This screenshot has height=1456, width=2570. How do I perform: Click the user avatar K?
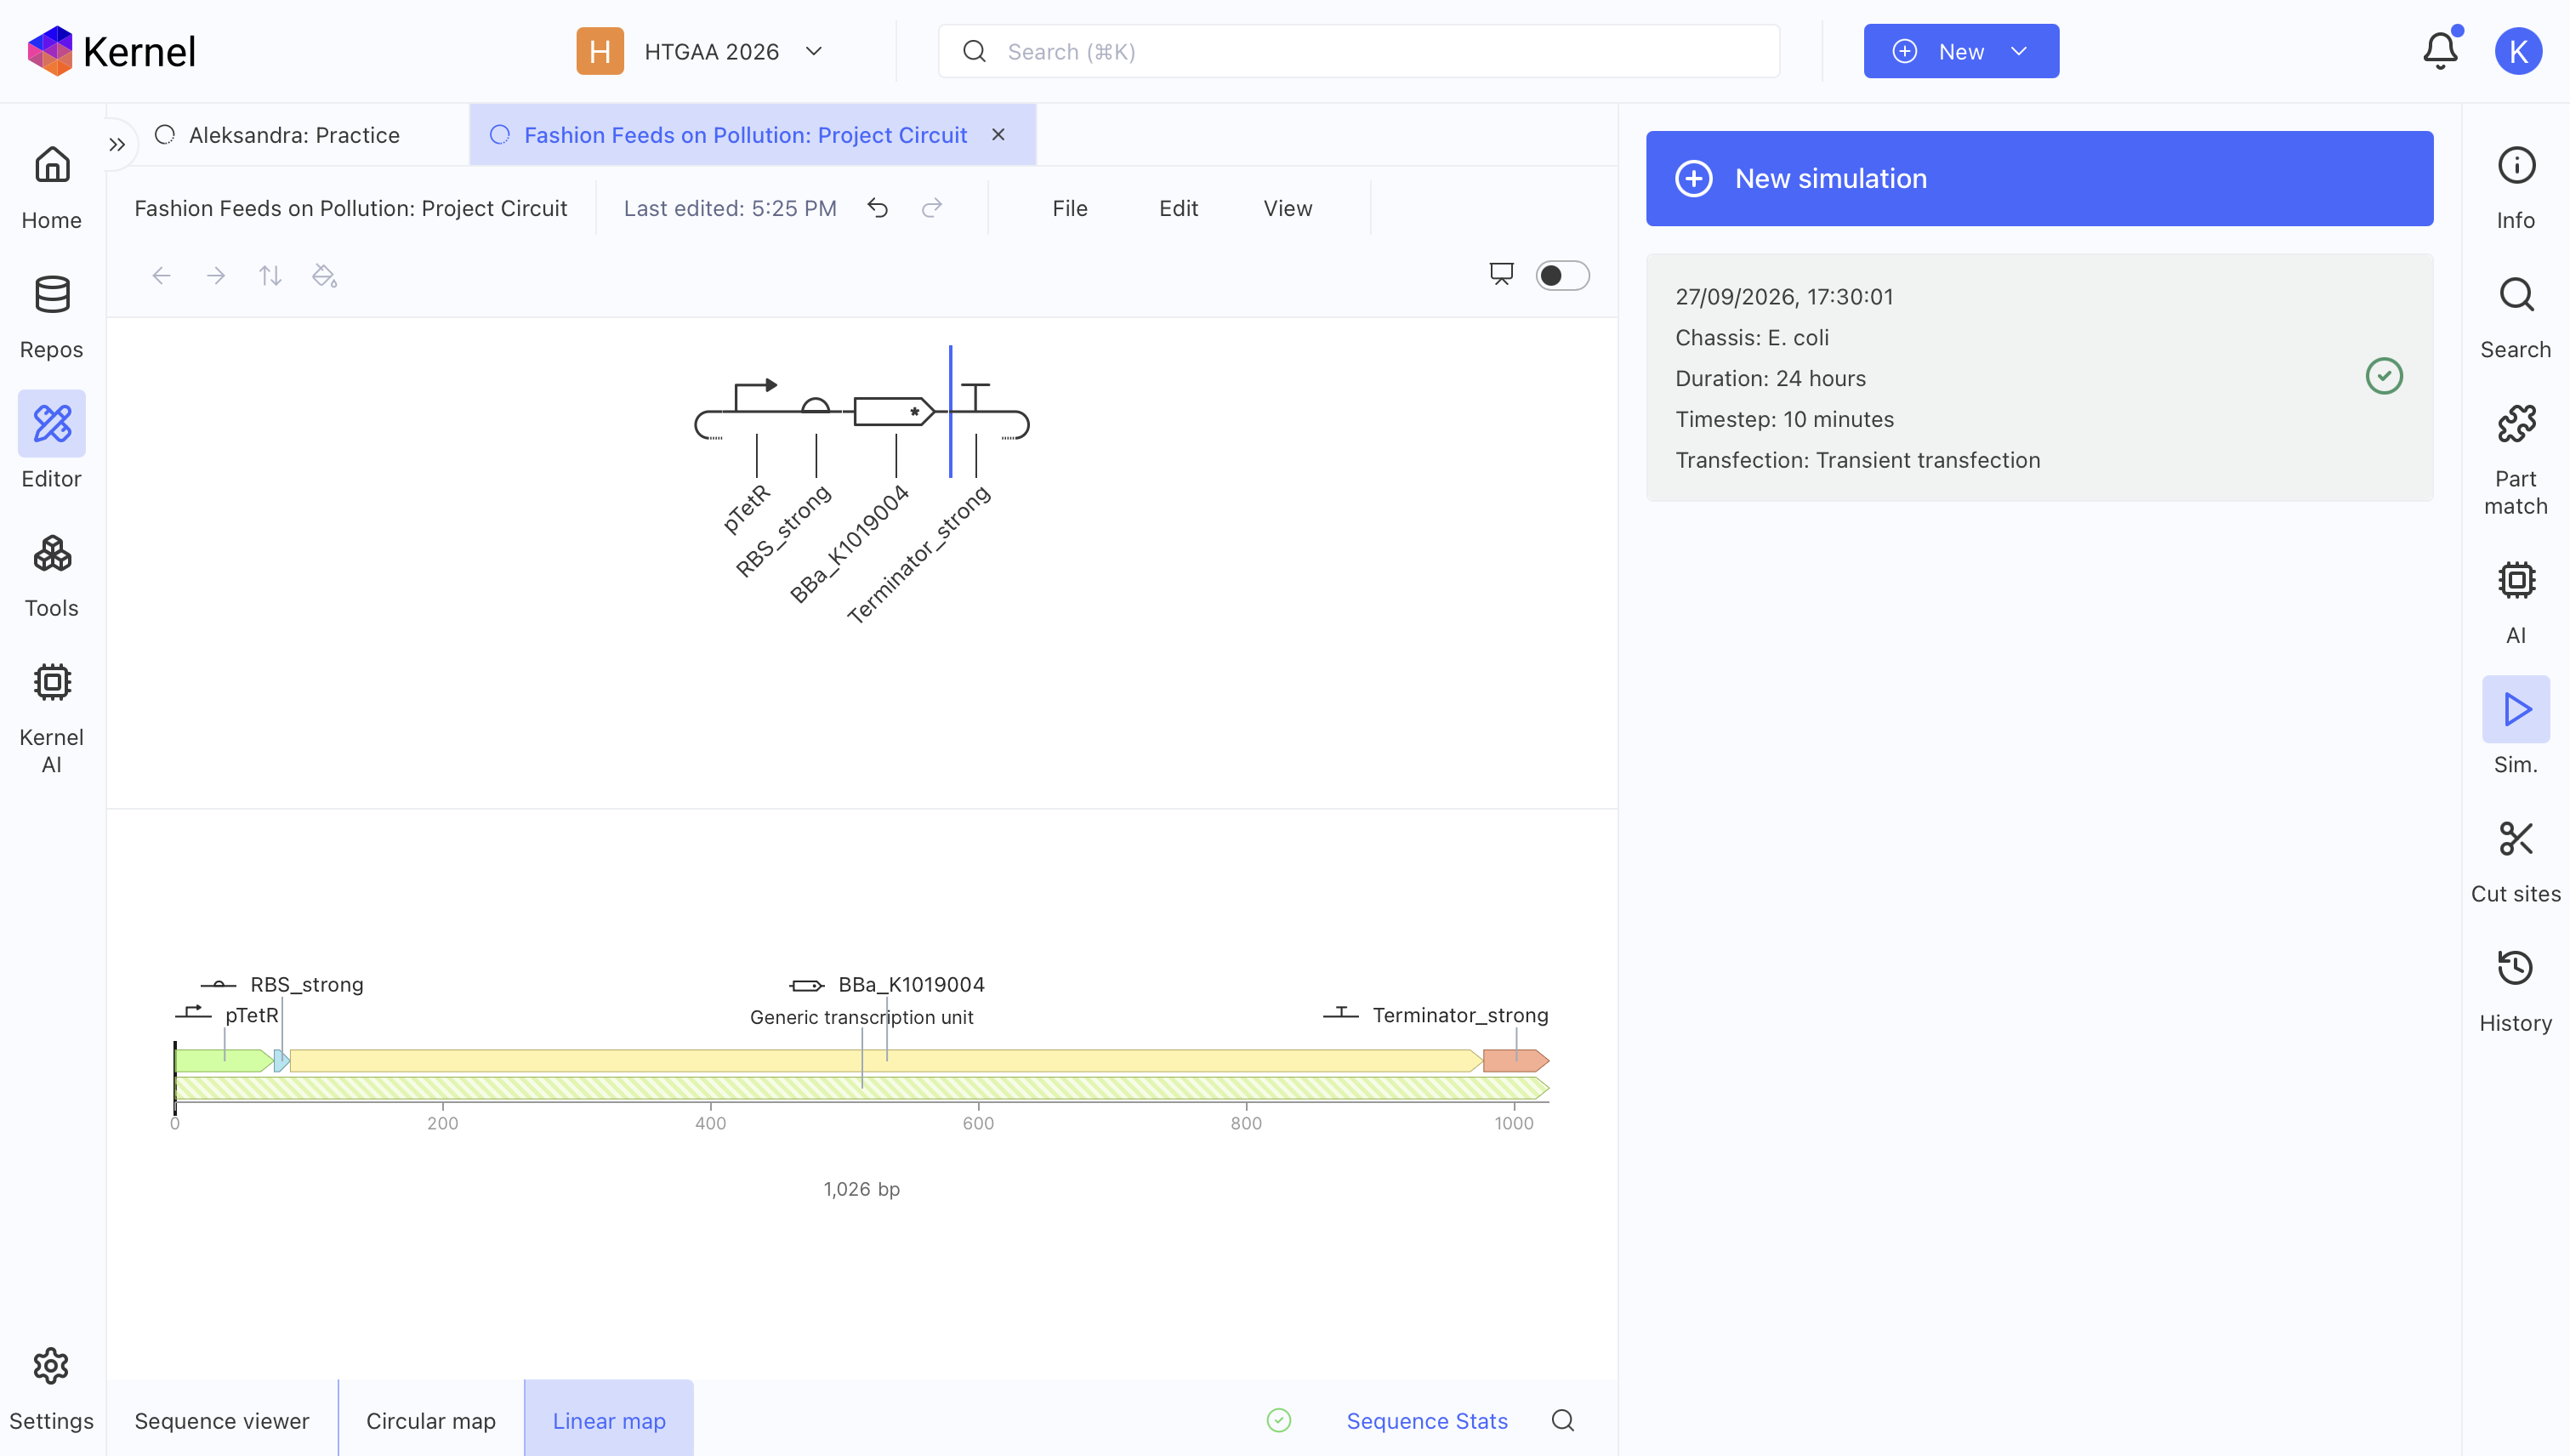click(2517, 51)
